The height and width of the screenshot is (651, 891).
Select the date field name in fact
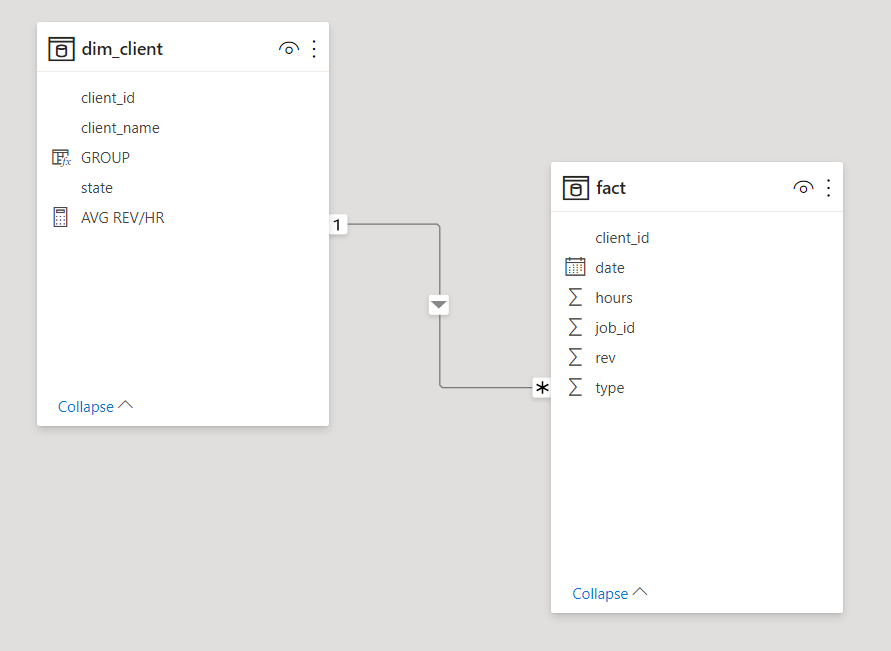pyautogui.click(x=610, y=268)
